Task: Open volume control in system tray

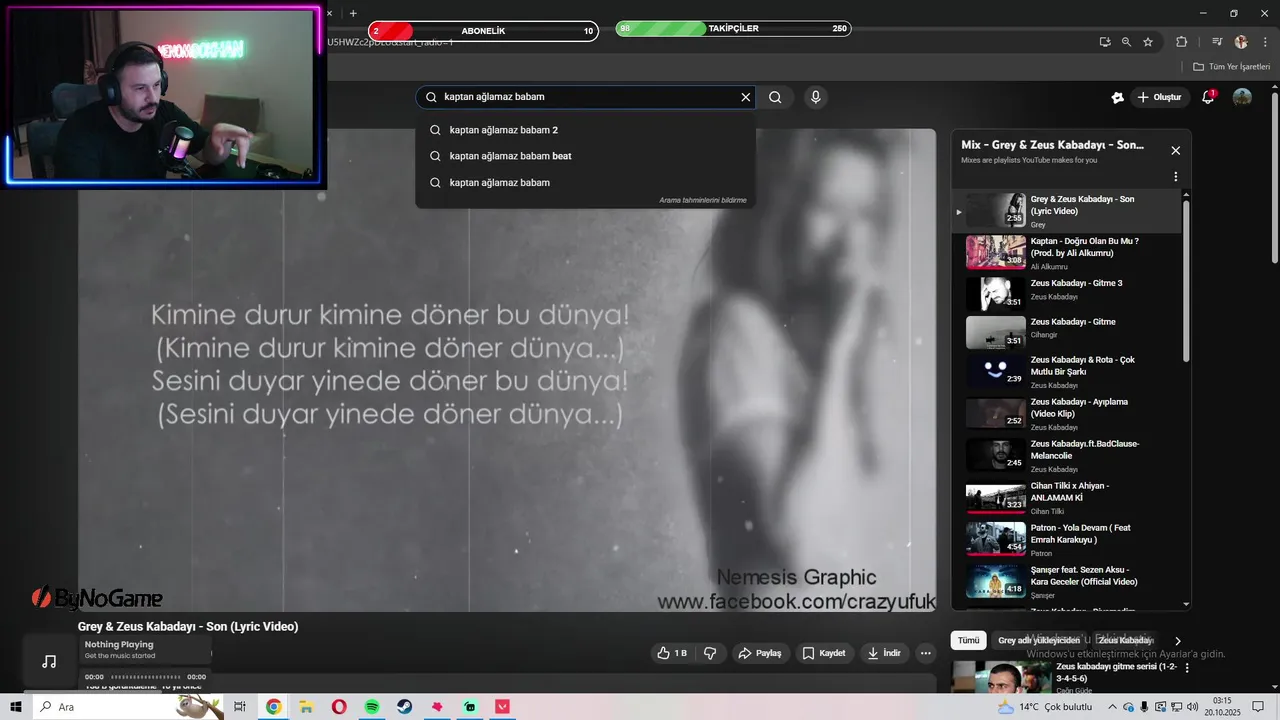Action: tap(1193, 707)
